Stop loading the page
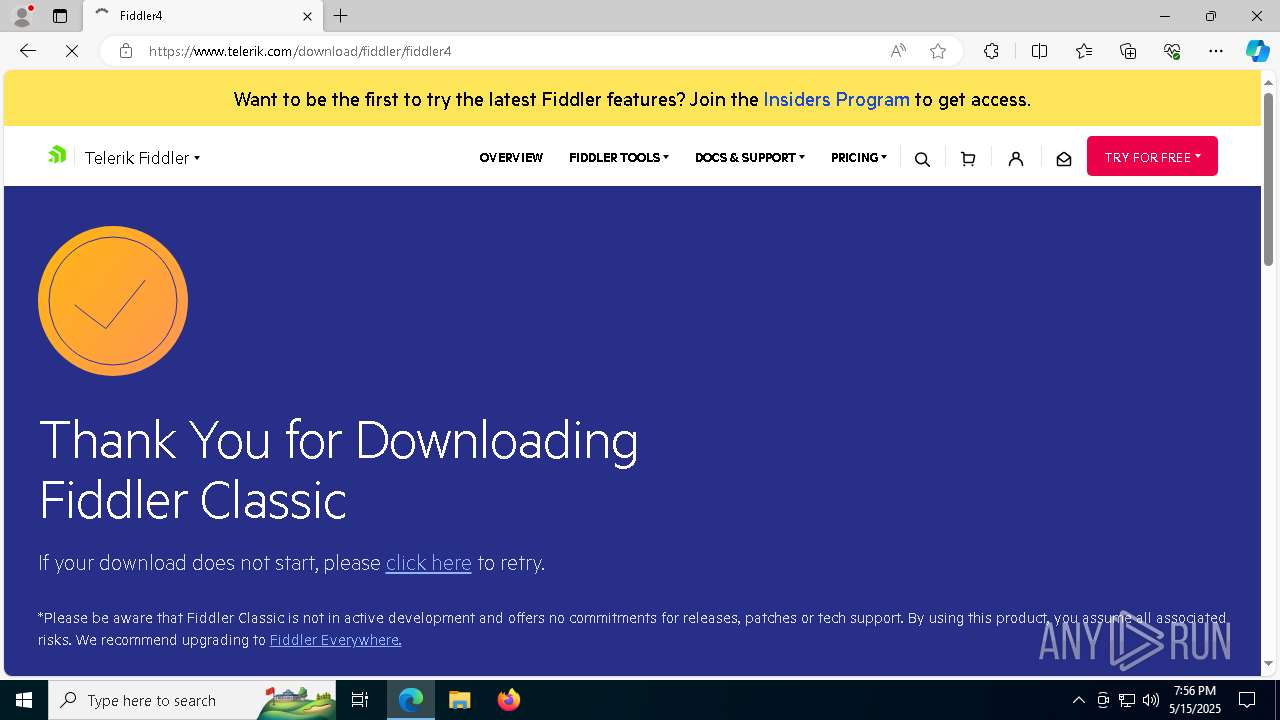The width and height of the screenshot is (1280, 720). [72, 51]
